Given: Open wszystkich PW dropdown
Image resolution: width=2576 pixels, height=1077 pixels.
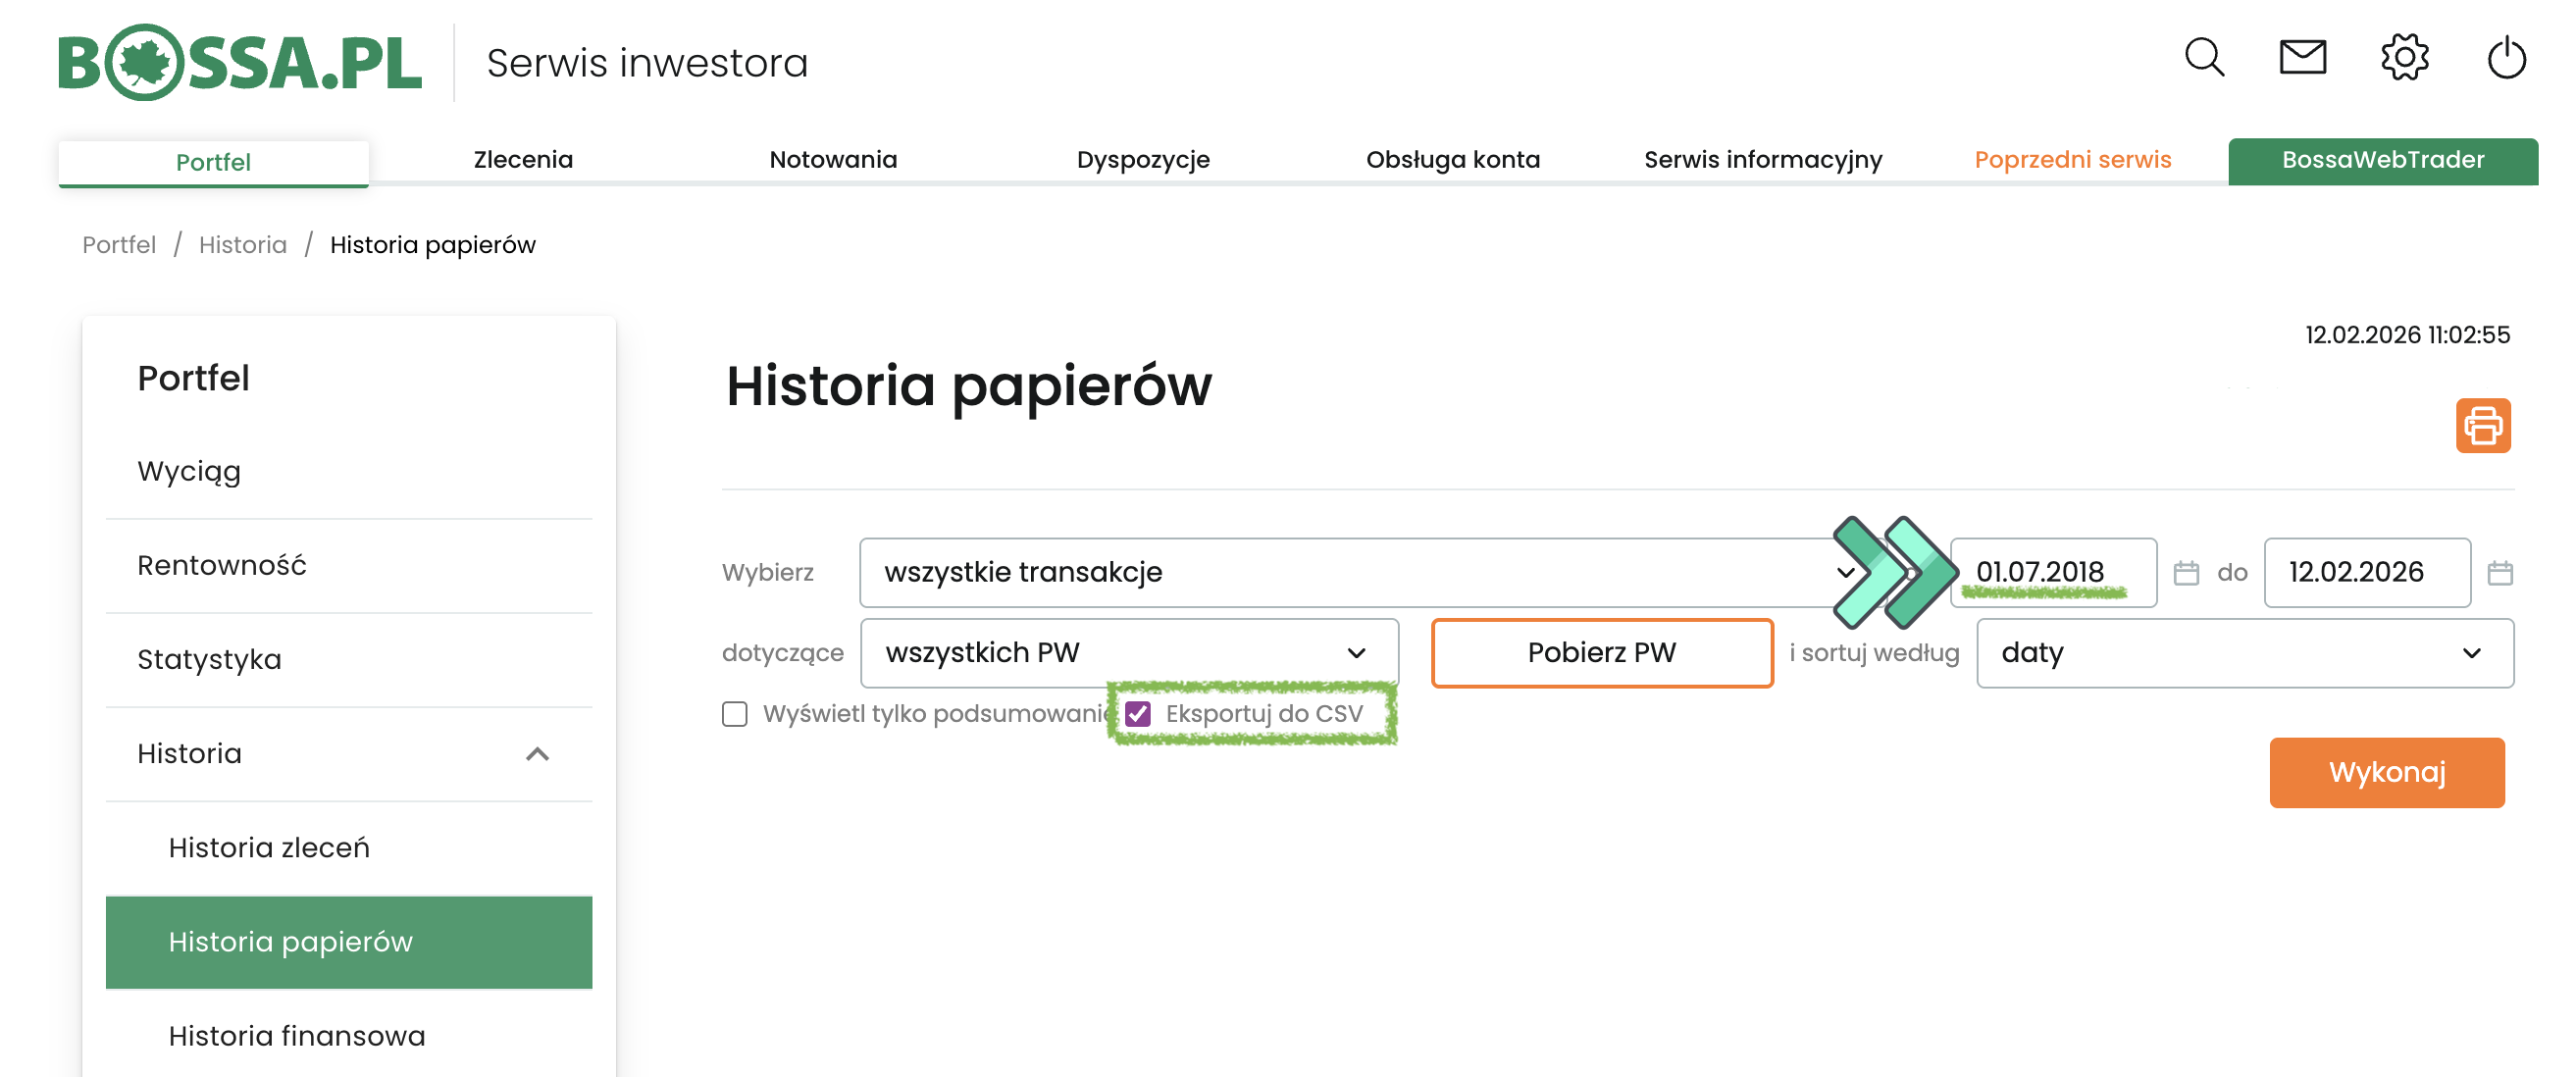Looking at the screenshot, I should point(1128,653).
